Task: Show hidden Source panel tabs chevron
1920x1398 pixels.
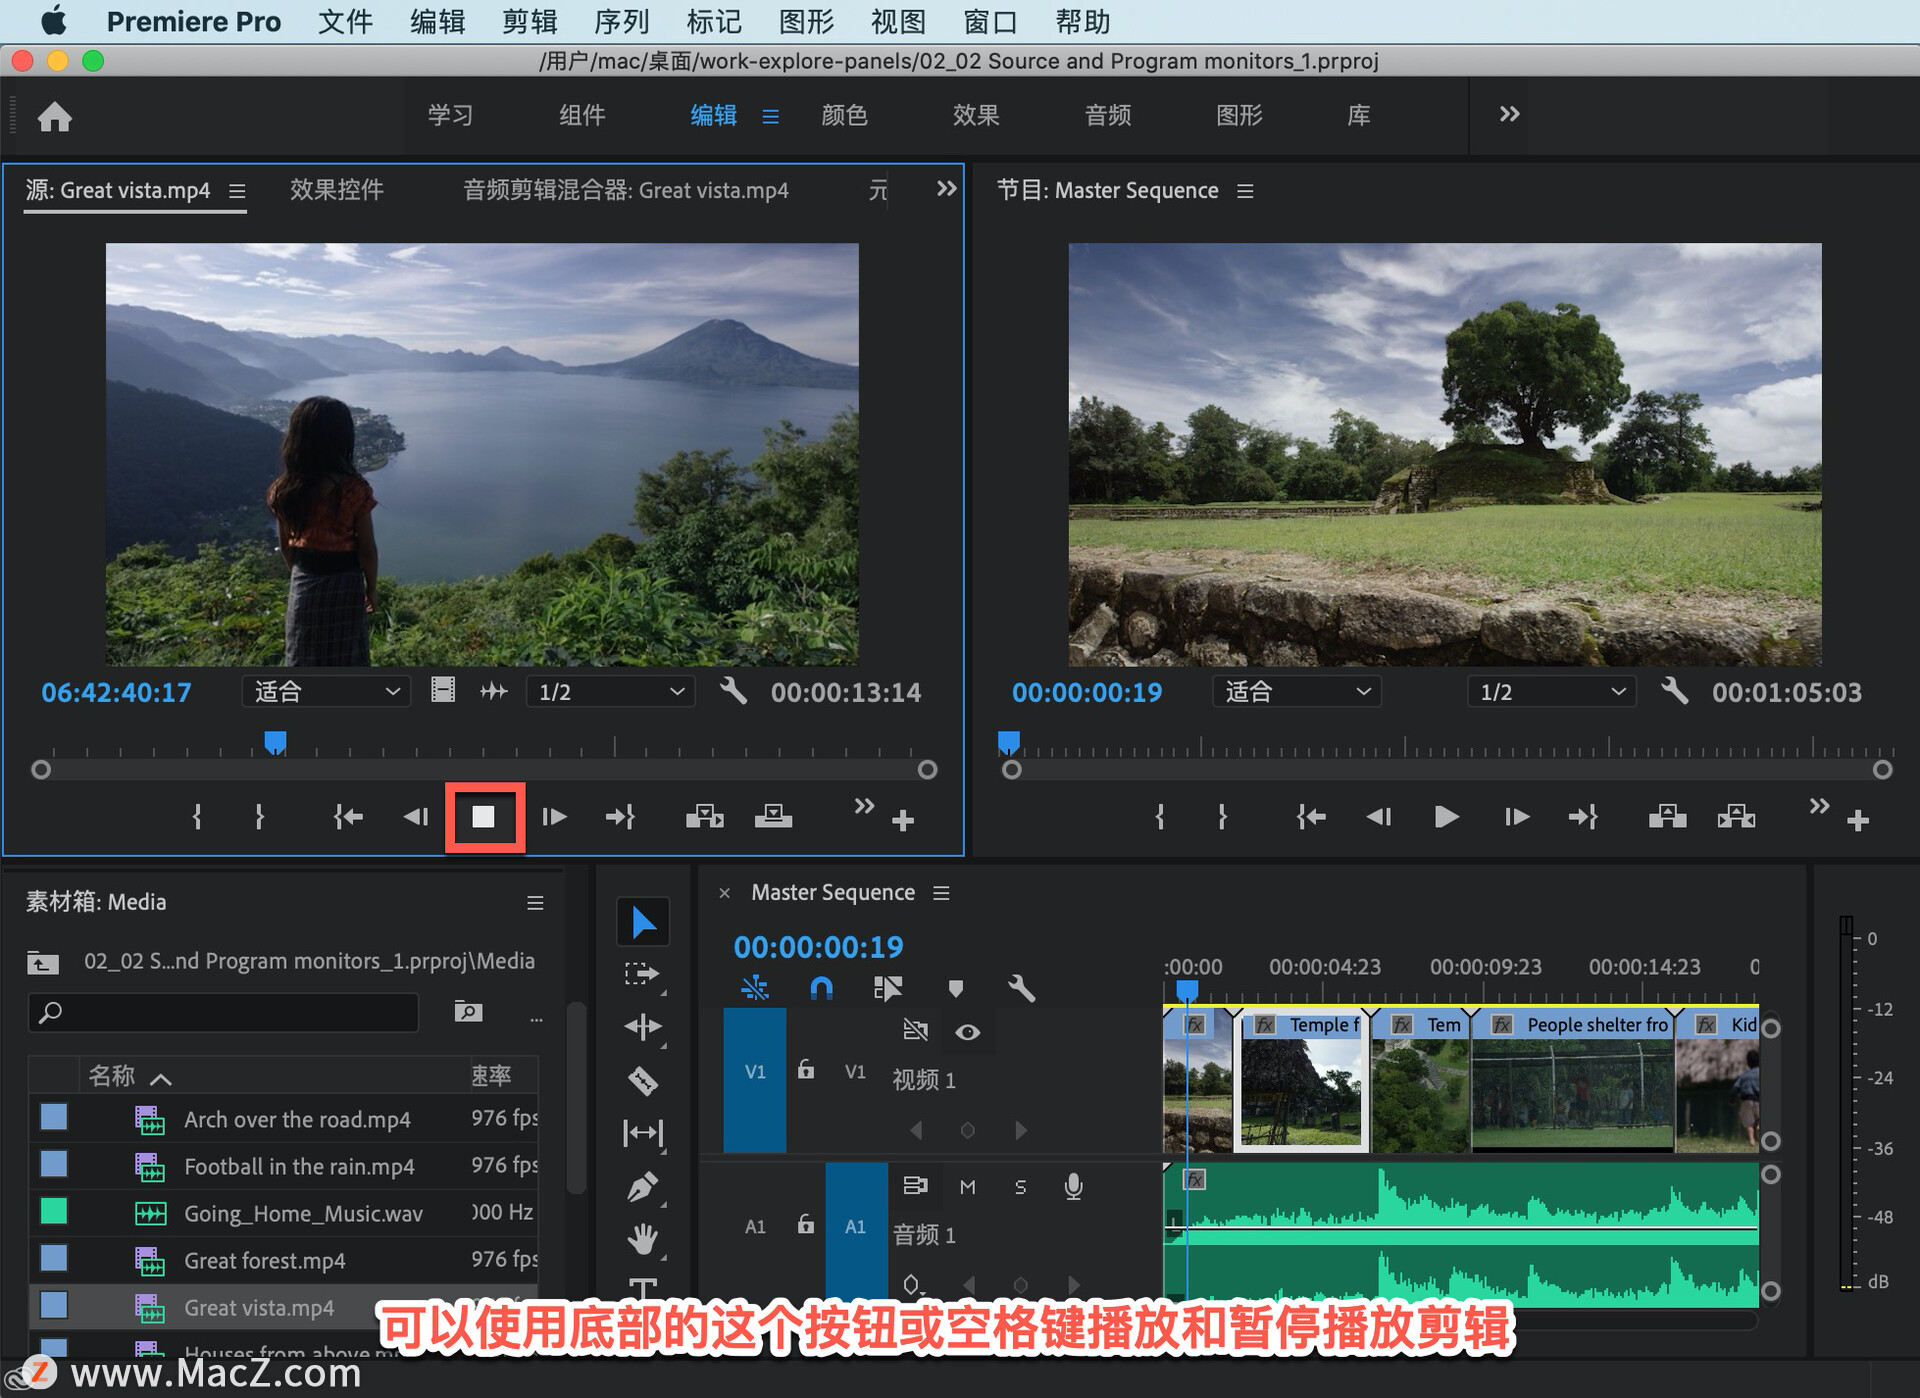Action: coord(946,189)
